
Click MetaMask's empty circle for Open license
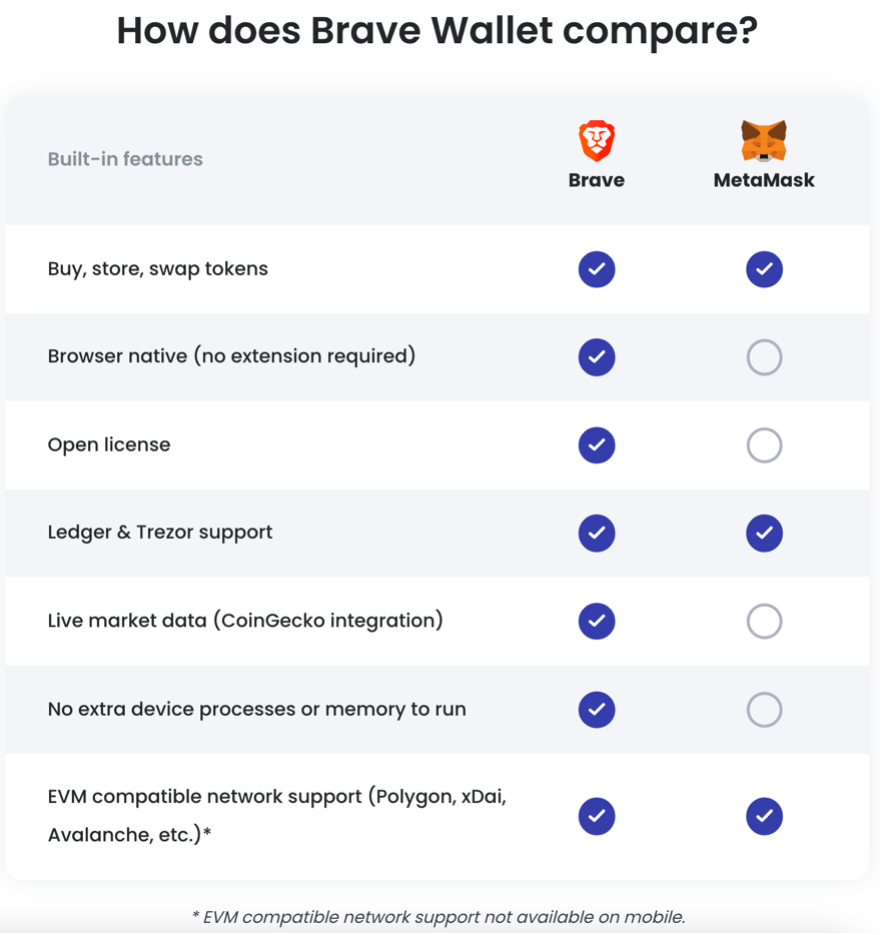[764, 445]
